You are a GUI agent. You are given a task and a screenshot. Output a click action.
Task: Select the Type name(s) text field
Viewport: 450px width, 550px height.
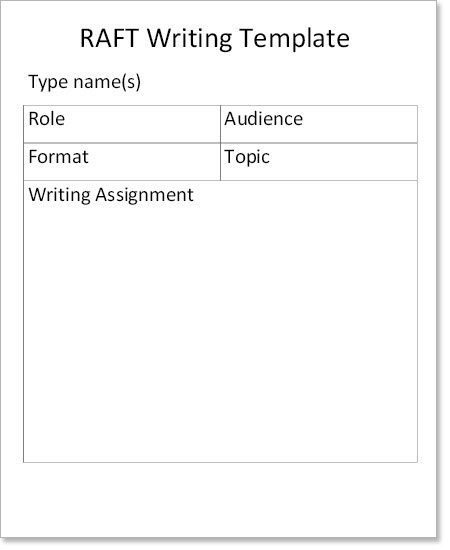(85, 82)
